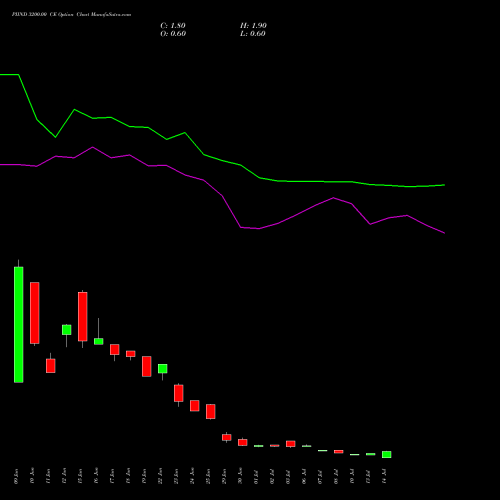Click the 09 Jun date label on axis
Screen dimensions: 500x500
(17, 476)
